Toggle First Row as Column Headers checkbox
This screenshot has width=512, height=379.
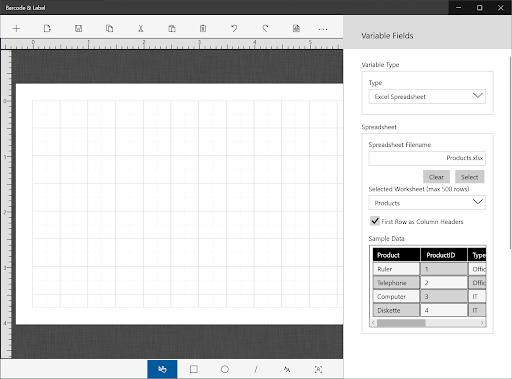[x=375, y=221]
